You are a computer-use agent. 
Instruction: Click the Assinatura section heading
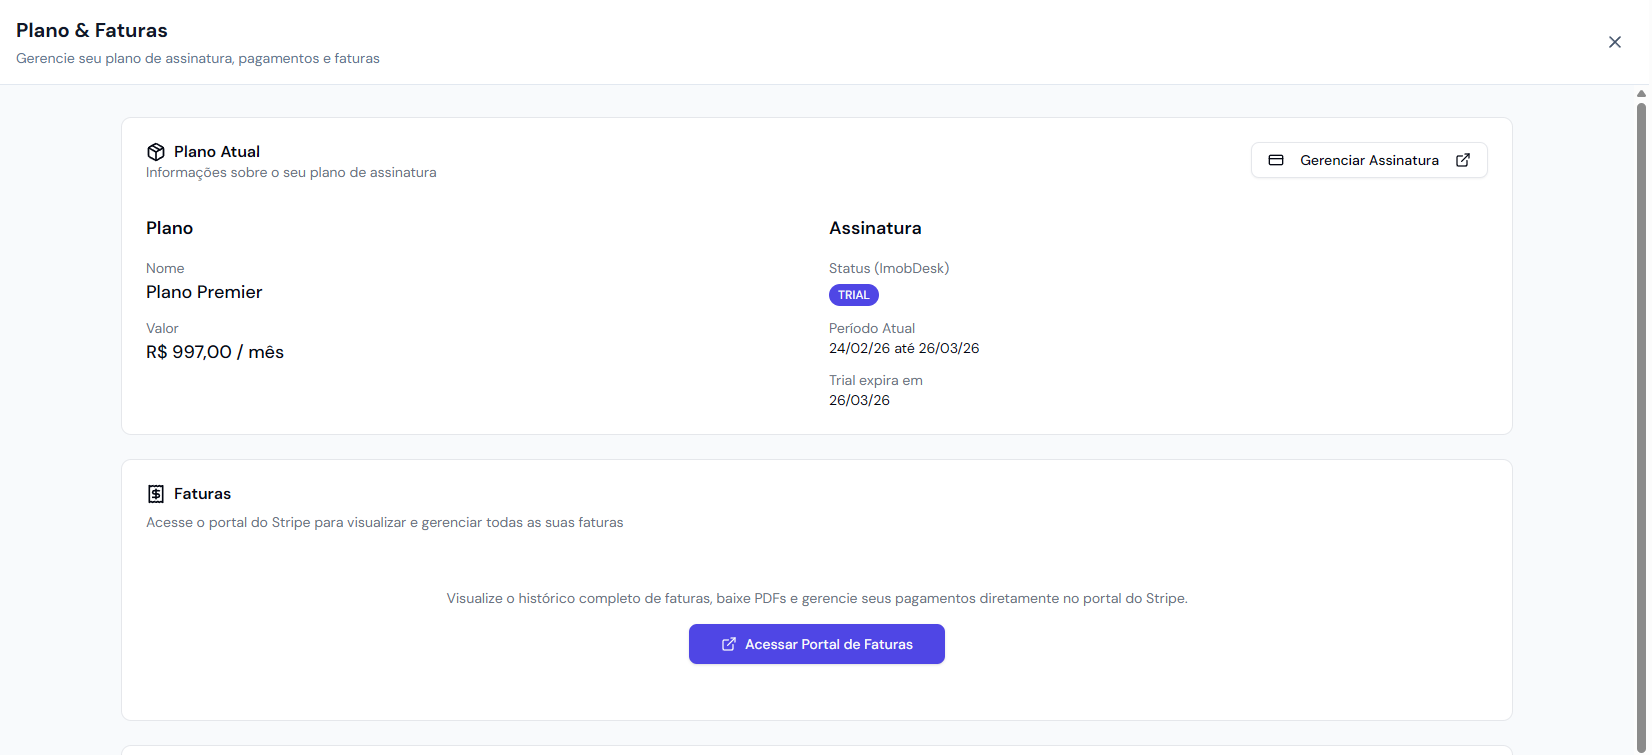875,228
